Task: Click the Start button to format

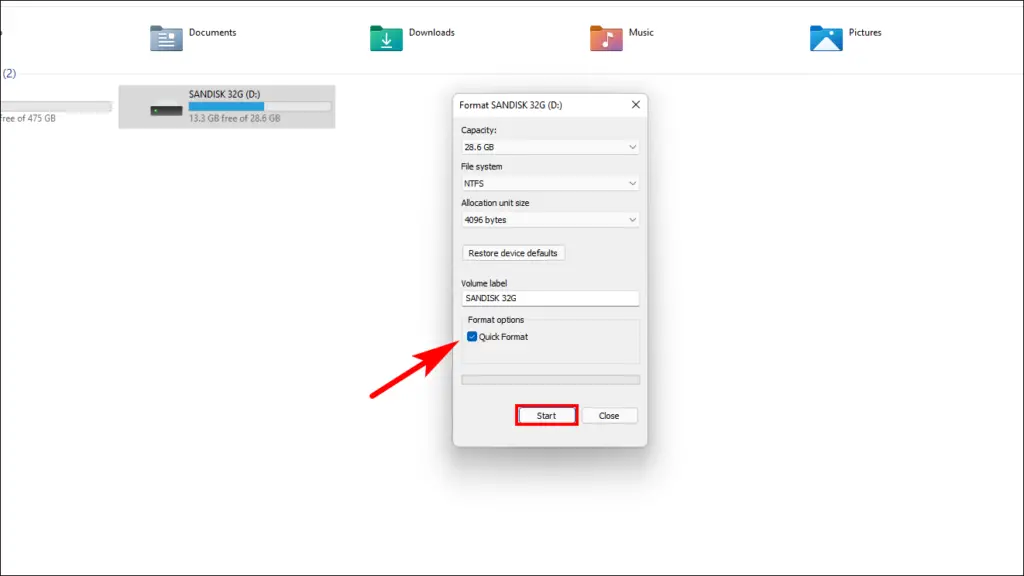Action: (x=547, y=415)
